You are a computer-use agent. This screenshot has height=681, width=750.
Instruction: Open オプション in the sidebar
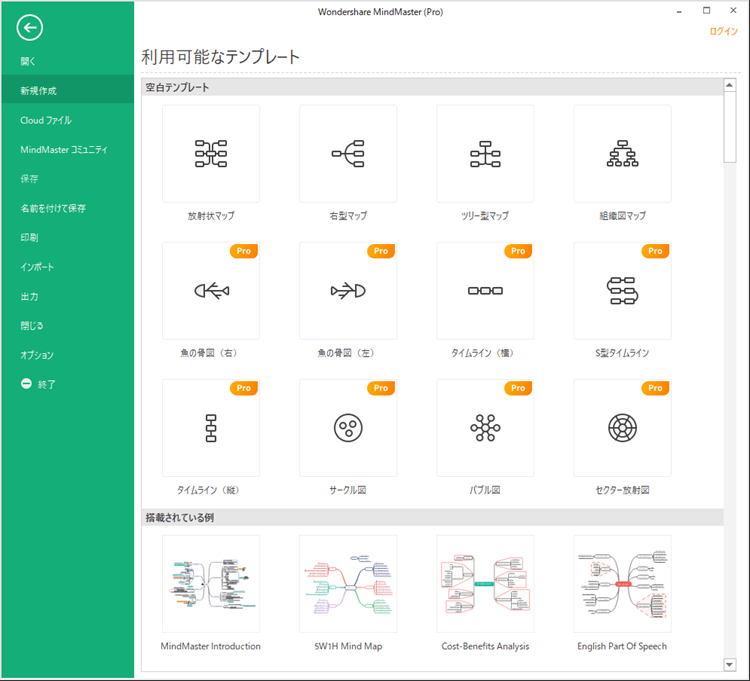pos(37,355)
